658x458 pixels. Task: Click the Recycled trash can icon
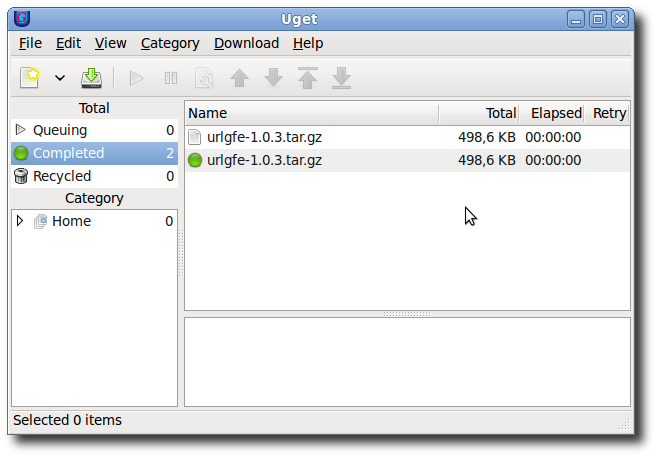21,176
